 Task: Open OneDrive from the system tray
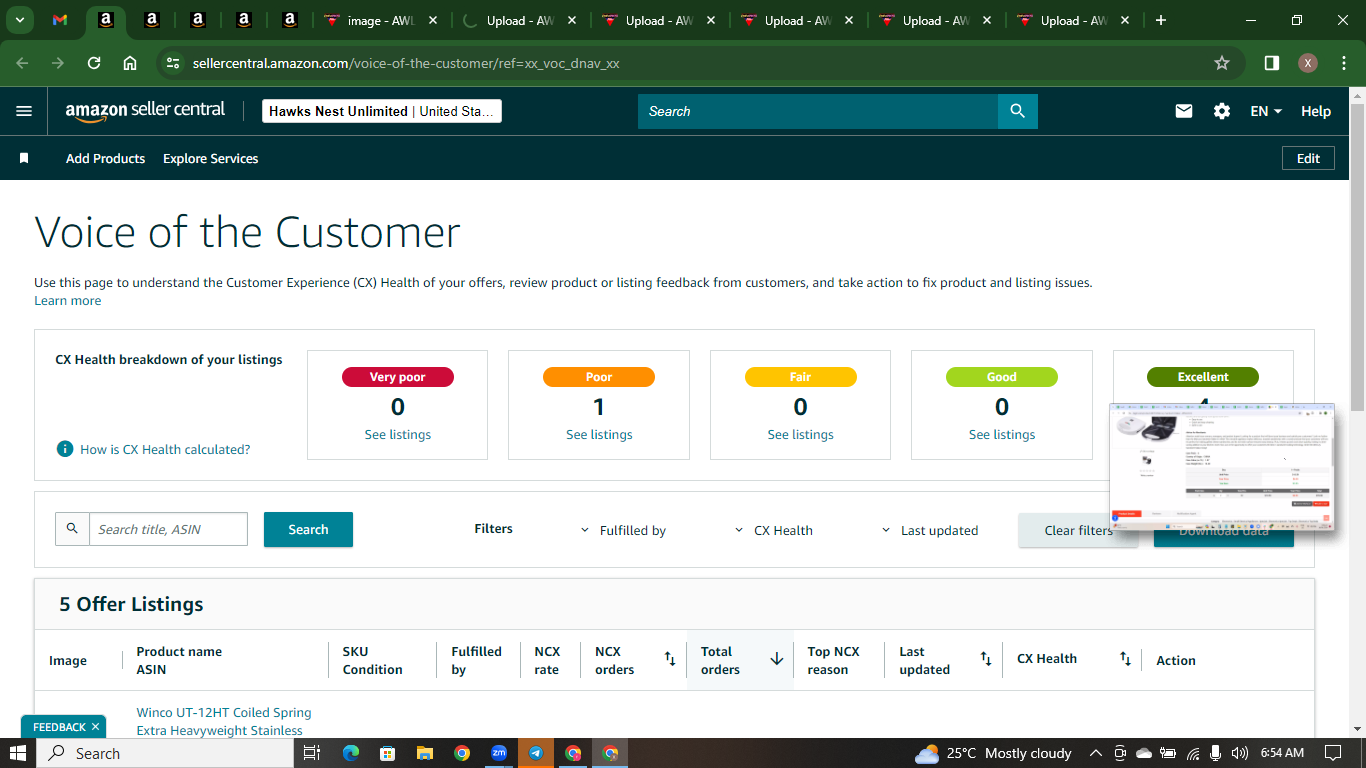click(1144, 753)
